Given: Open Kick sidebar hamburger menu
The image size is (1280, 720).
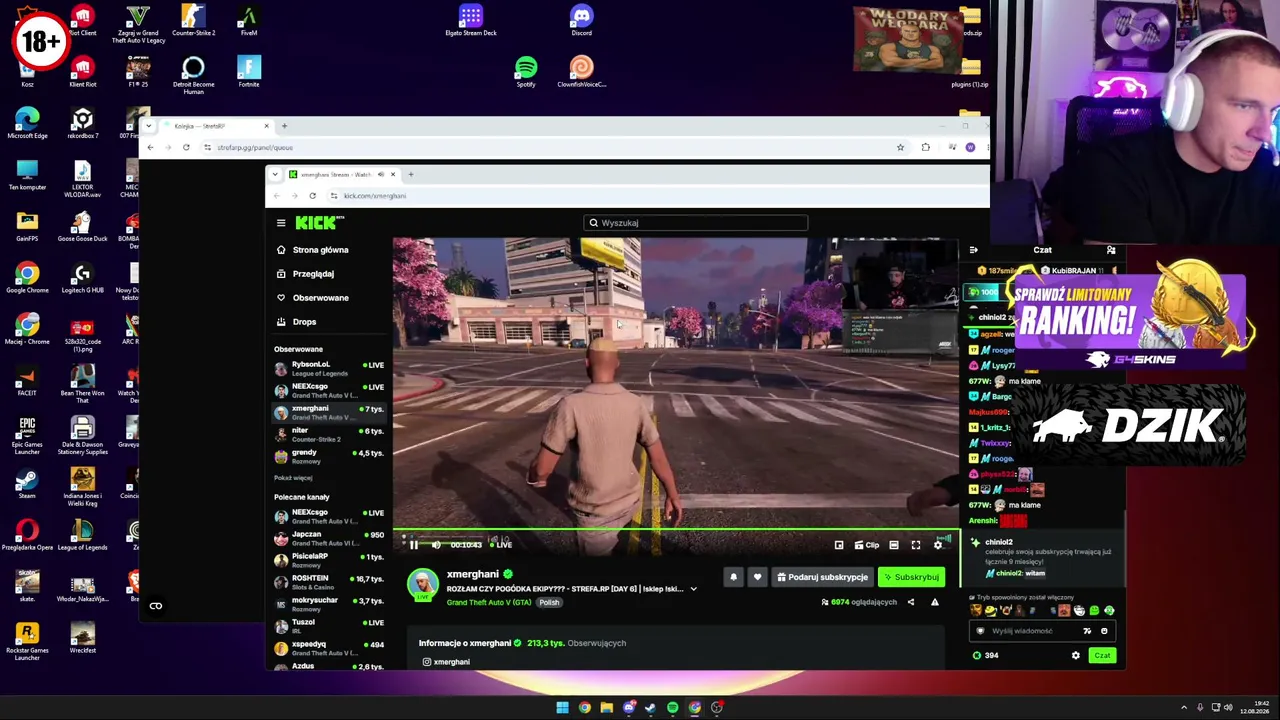Looking at the screenshot, I should tap(281, 223).
